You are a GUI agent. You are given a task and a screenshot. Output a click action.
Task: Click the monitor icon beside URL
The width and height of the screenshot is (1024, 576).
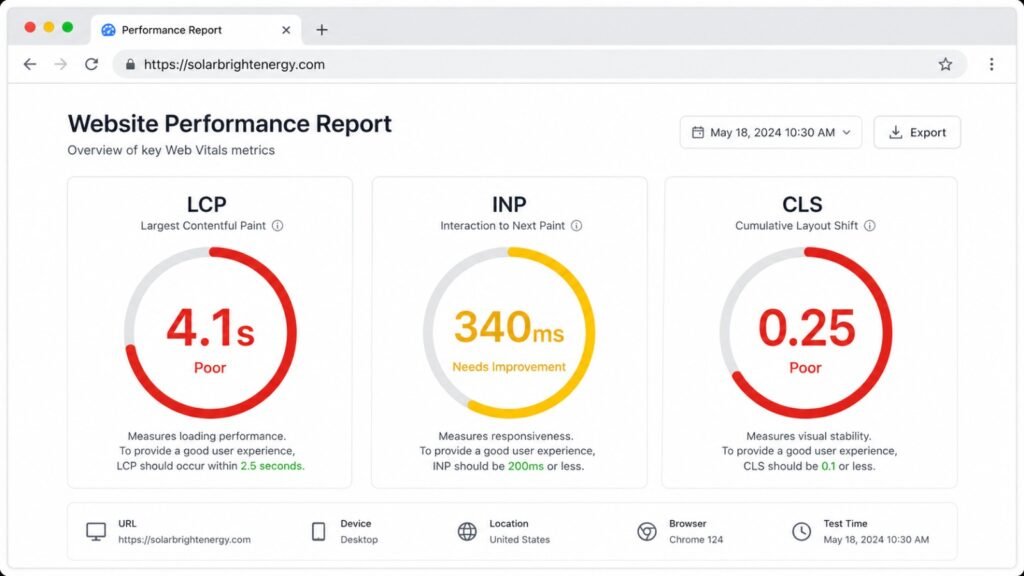[96, 532]
